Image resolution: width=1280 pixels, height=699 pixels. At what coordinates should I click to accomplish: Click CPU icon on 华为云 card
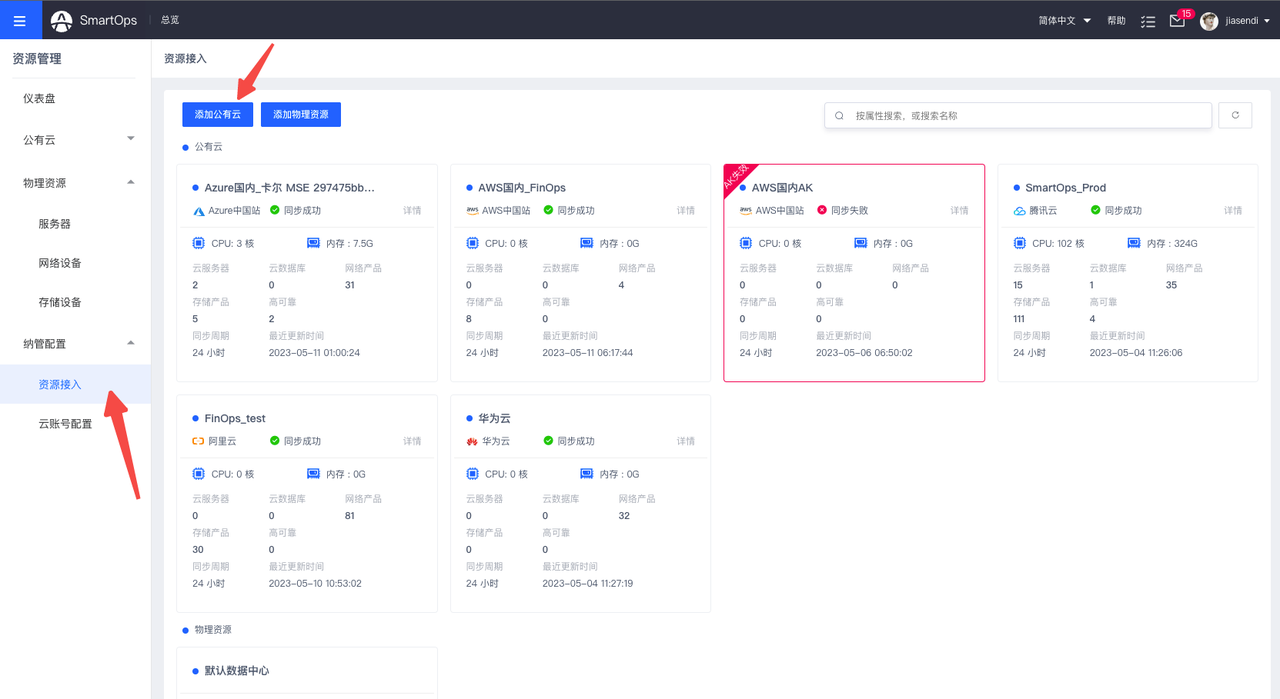tap(472, 474)
